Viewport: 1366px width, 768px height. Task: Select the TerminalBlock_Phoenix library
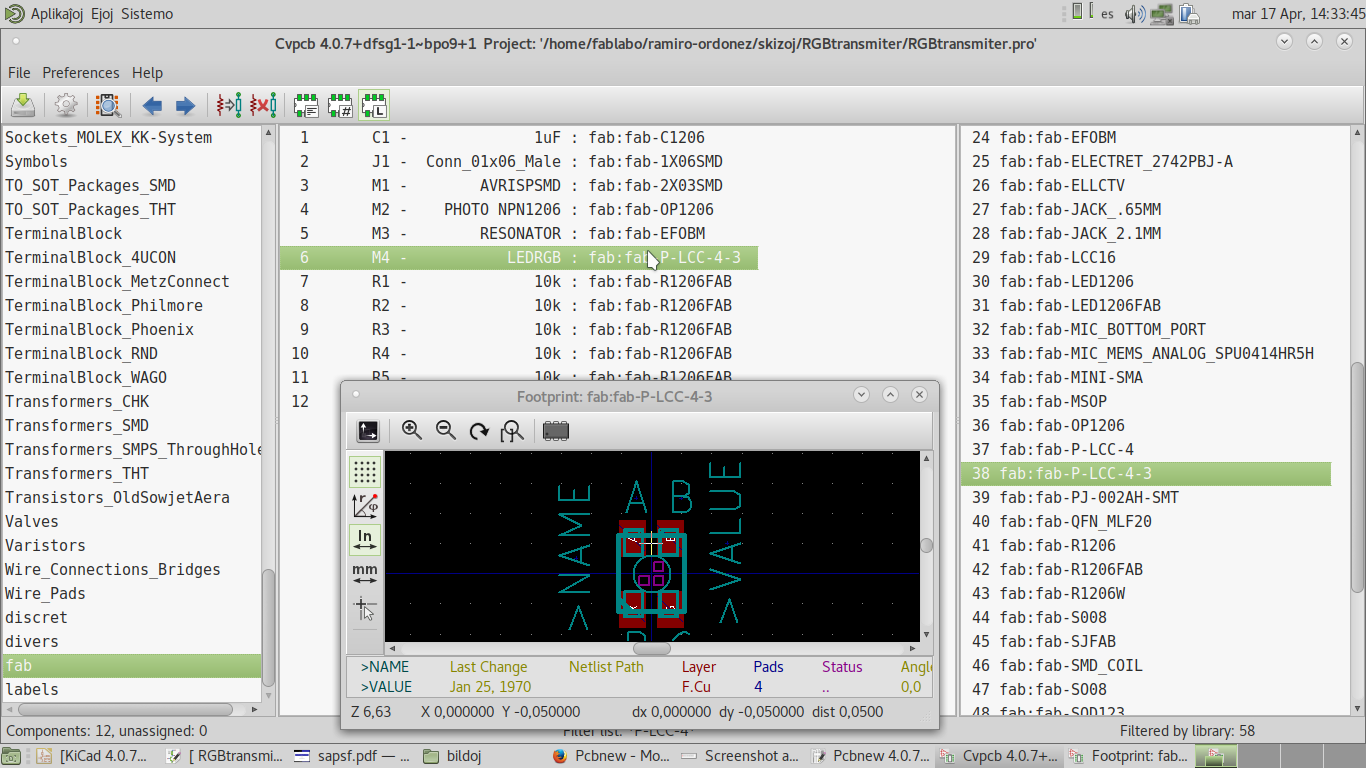(x=99, y=330)
